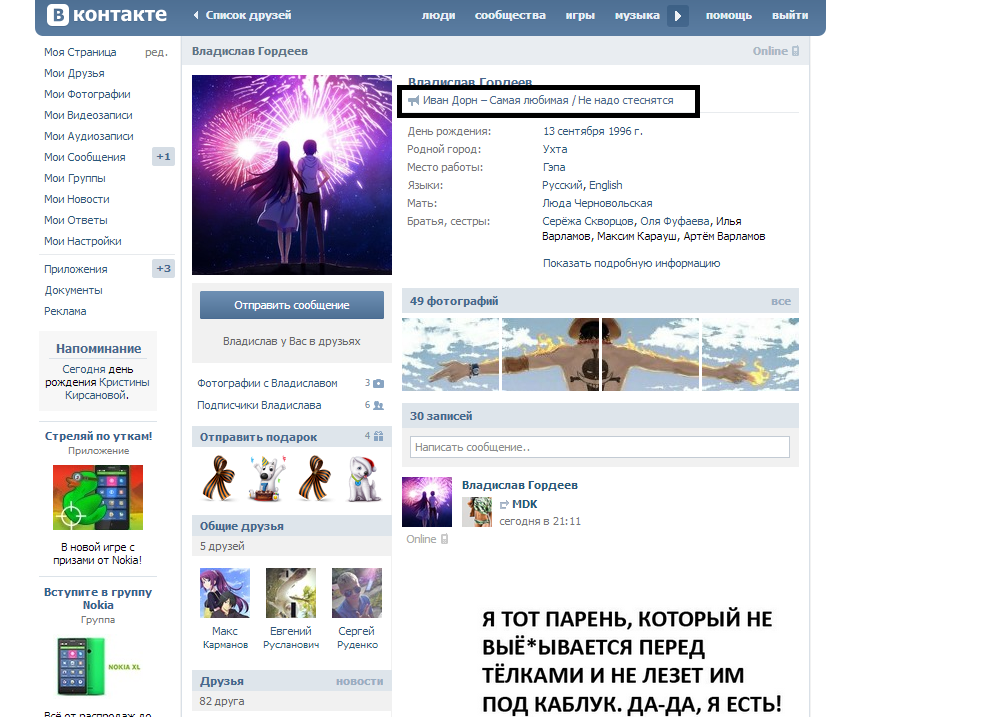
Task: Click the Кристины Кирсановой birthday reminder link
Action: [x=107, y=389]
